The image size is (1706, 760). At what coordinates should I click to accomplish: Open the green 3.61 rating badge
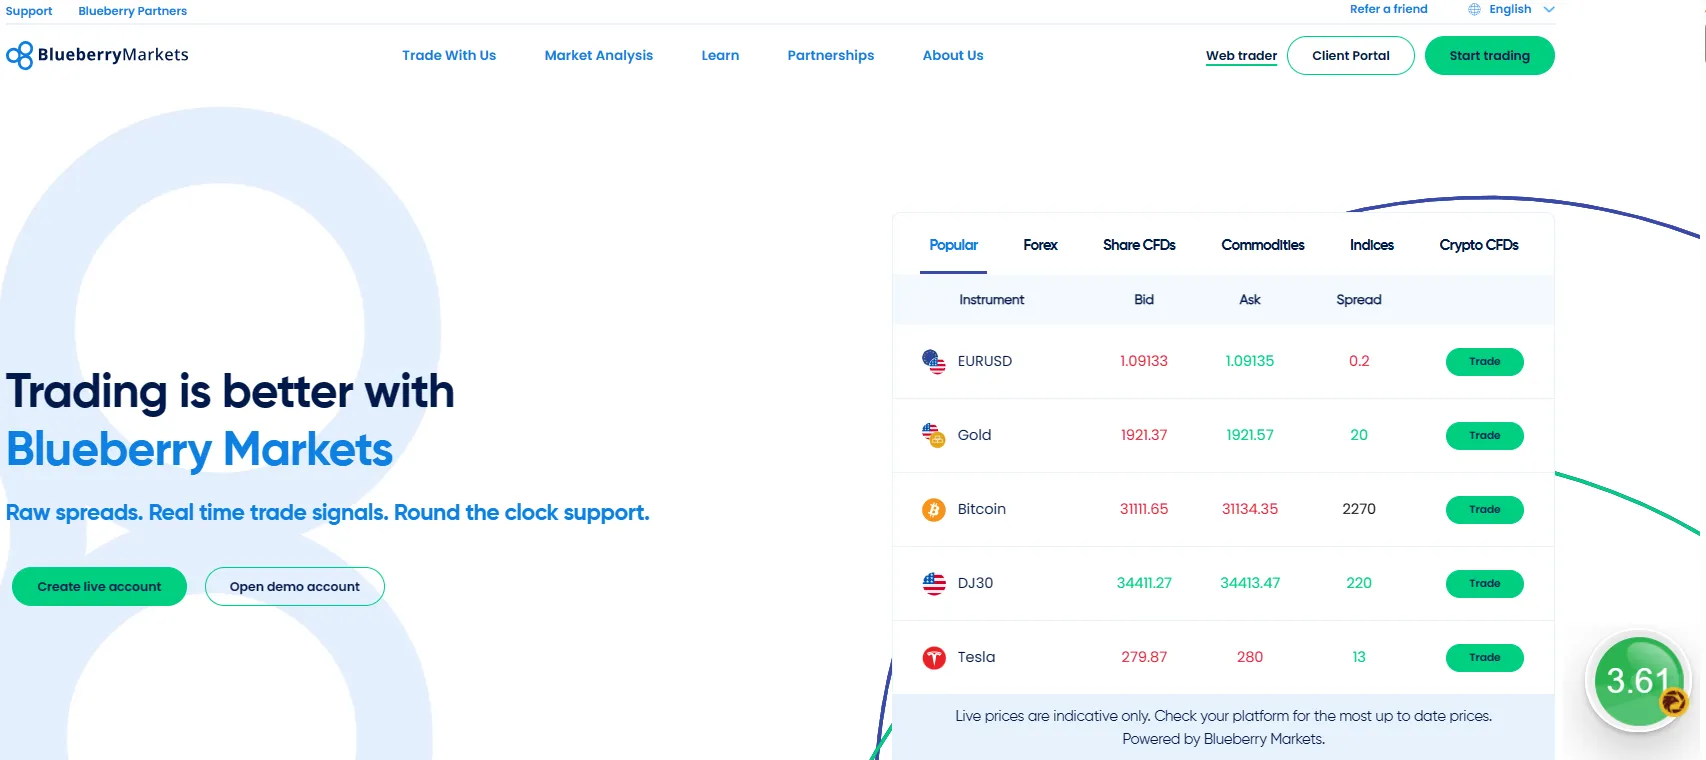[1638, 682]
